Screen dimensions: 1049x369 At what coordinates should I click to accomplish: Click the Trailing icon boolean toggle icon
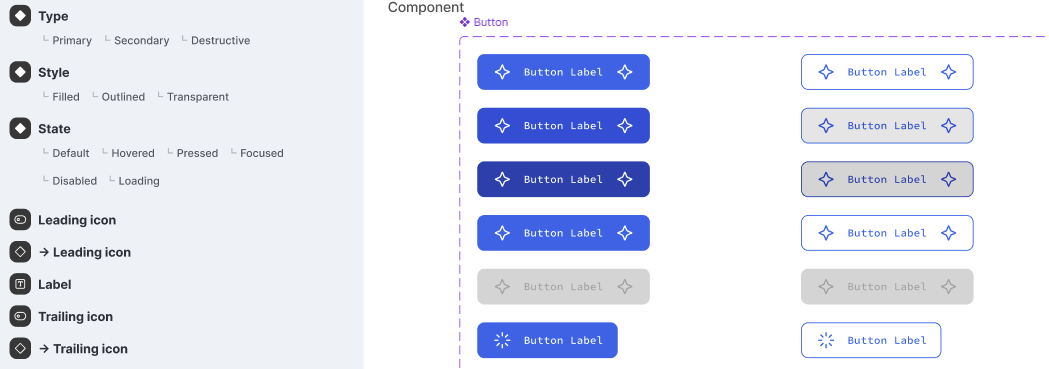(20, 316)
